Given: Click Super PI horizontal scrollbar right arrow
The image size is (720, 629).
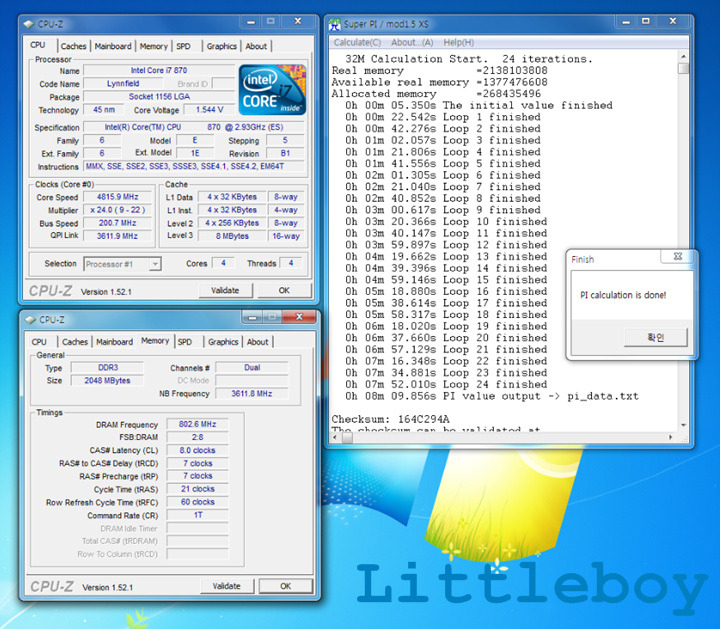Looking at the screenshot, I should pyautogui.click(x=671, y=438).
